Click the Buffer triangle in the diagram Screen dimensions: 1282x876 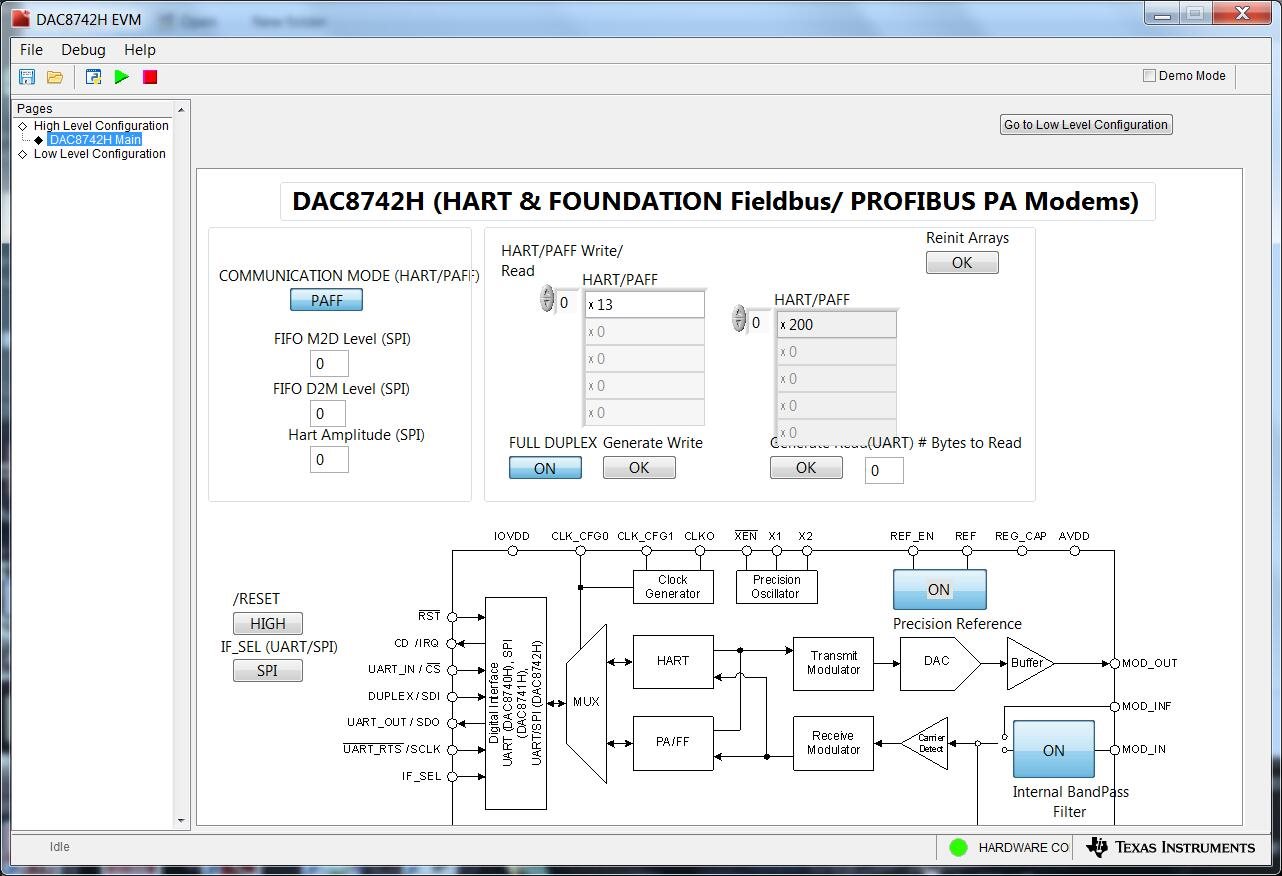coord(1029,663)
